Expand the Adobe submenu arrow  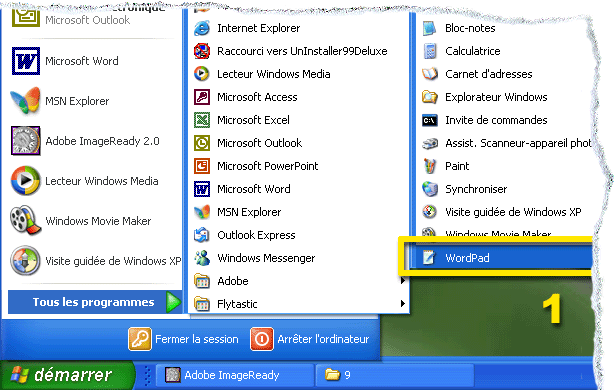point(402,281)
